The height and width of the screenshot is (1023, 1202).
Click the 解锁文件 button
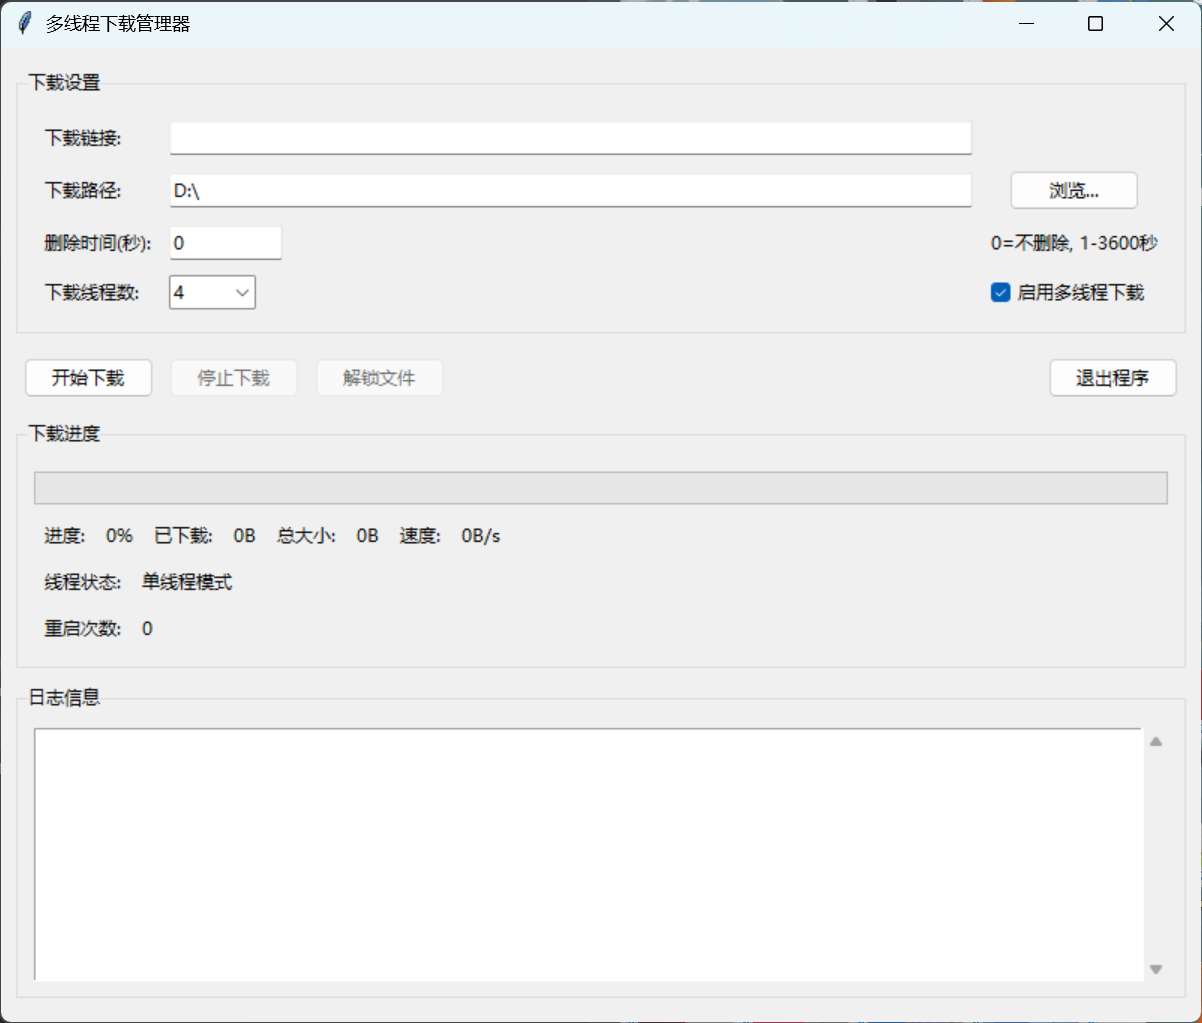tap(379, 378)
